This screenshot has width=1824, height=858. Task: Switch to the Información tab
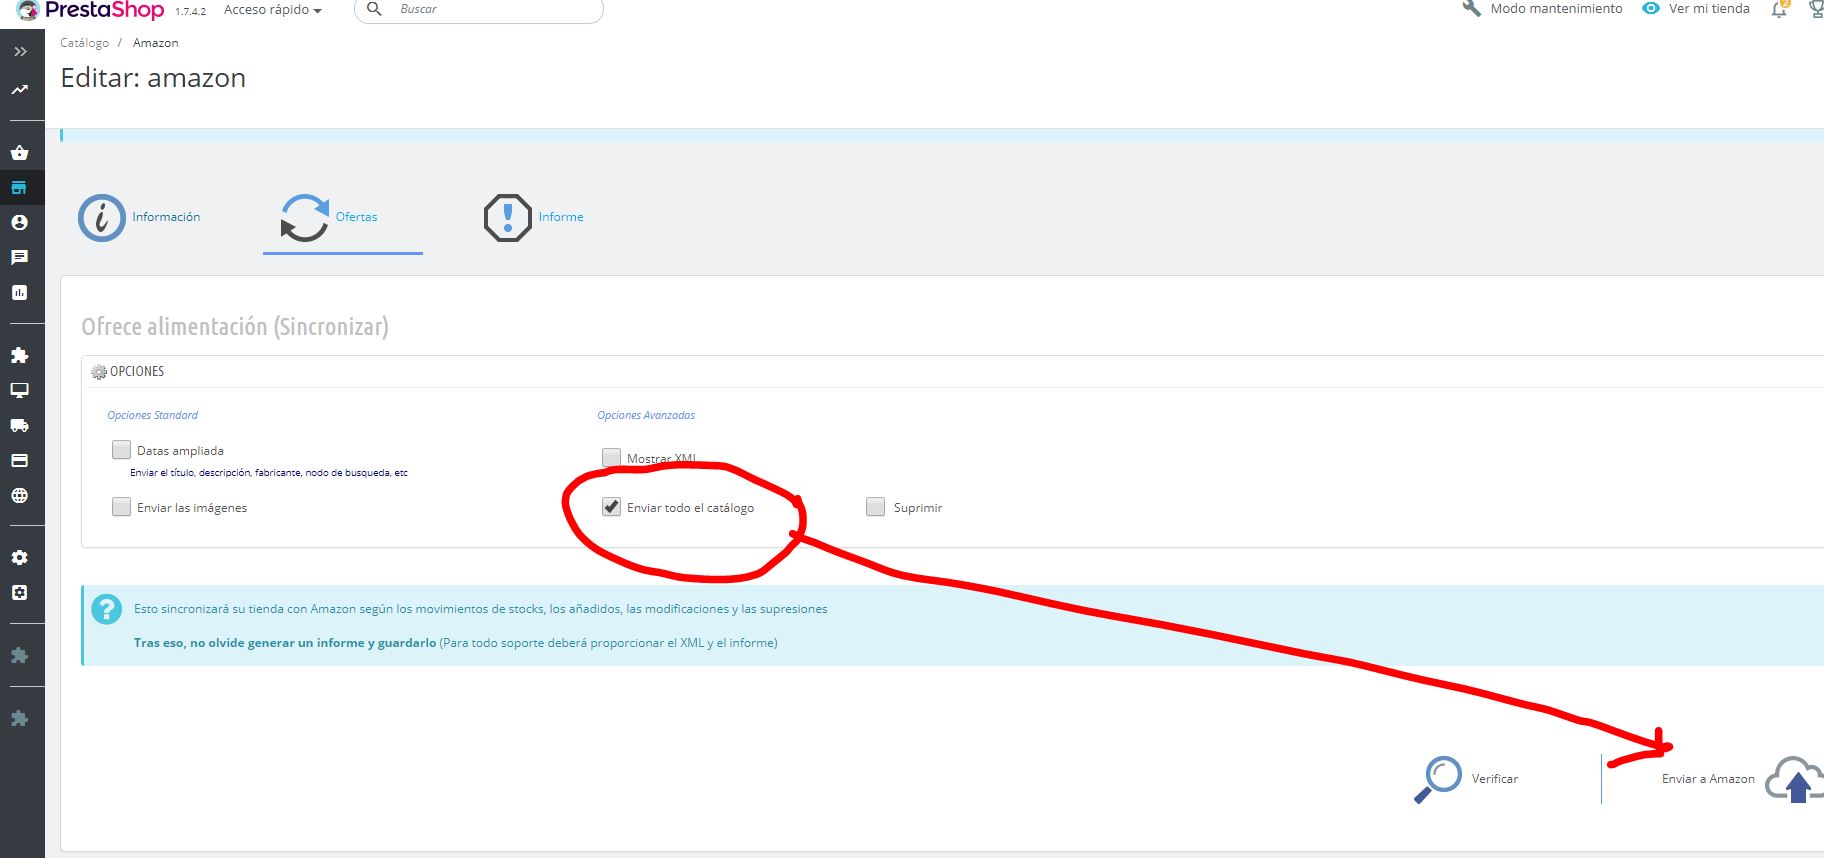(140, 217)
